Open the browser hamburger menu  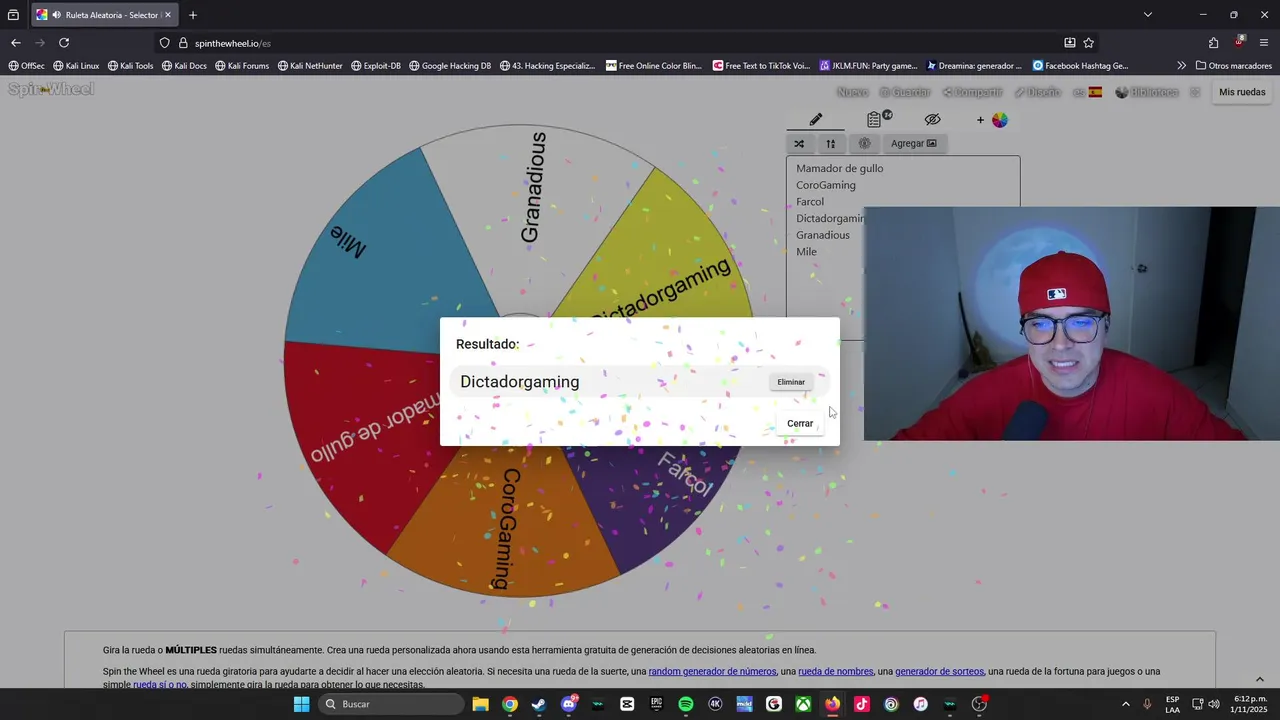click(x=1264, y=43)
